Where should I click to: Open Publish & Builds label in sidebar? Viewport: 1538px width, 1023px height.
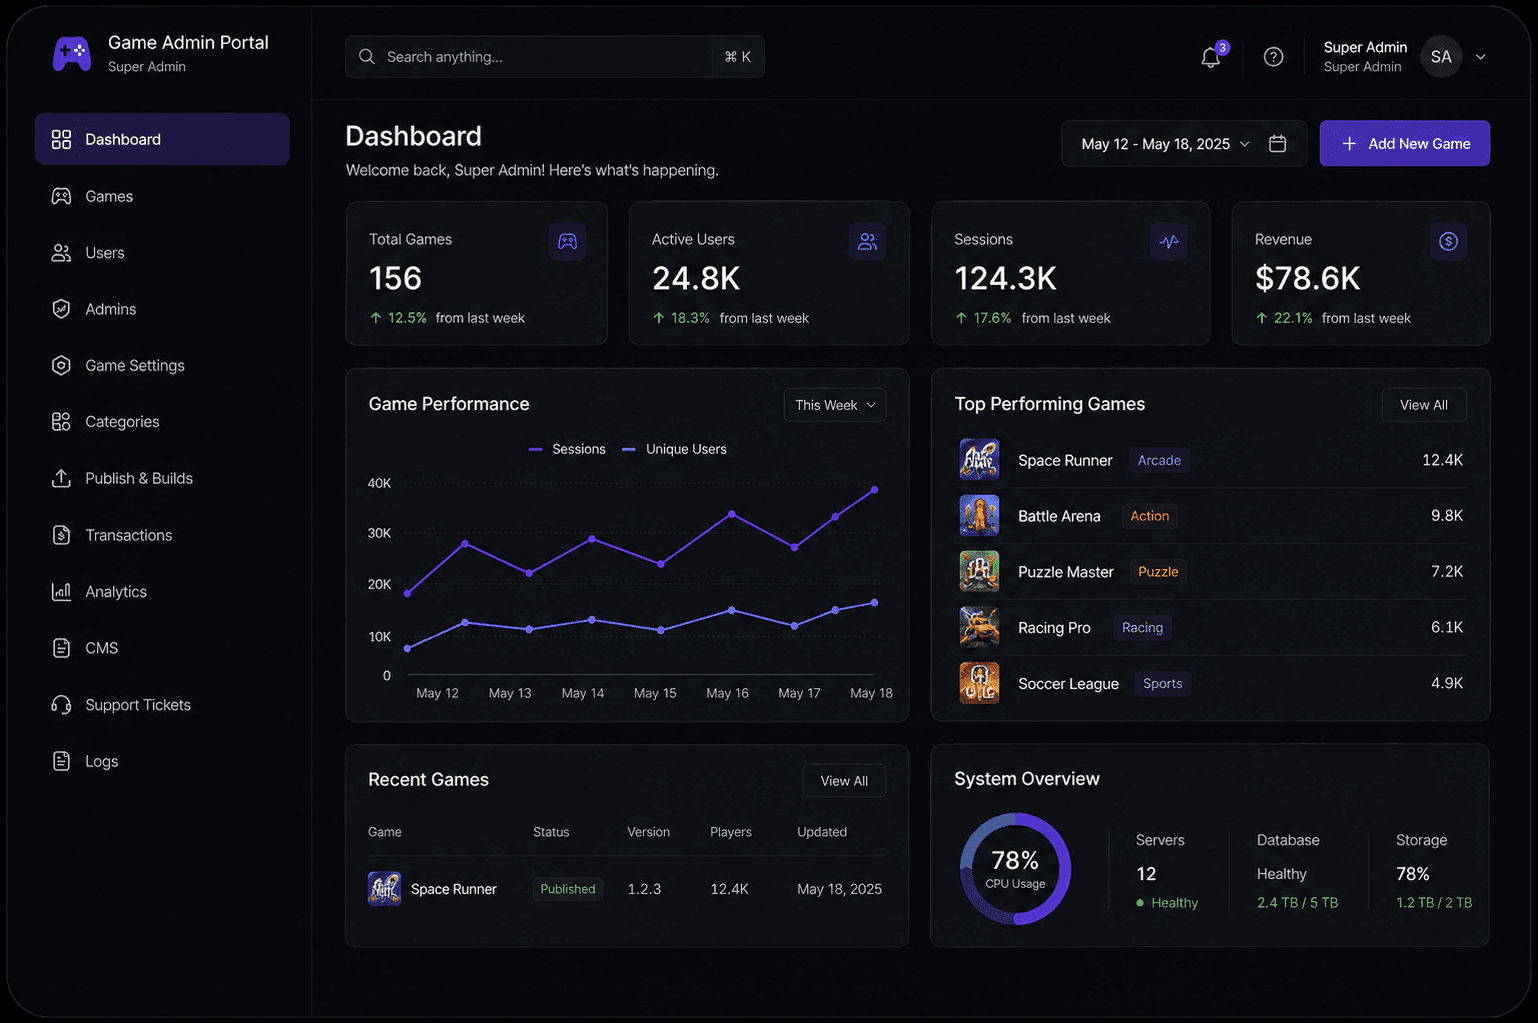pyautogui.click(x=139, y=478)
